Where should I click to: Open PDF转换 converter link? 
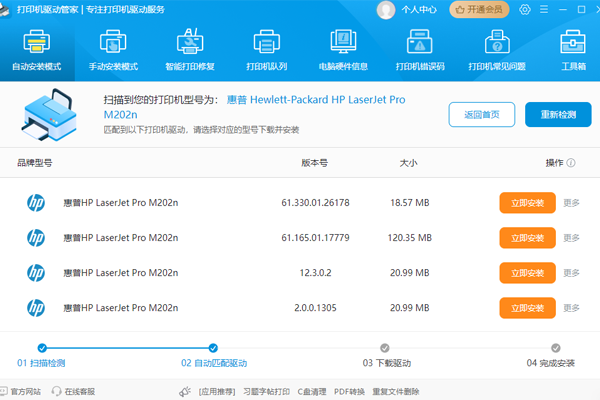pos(349,392)
